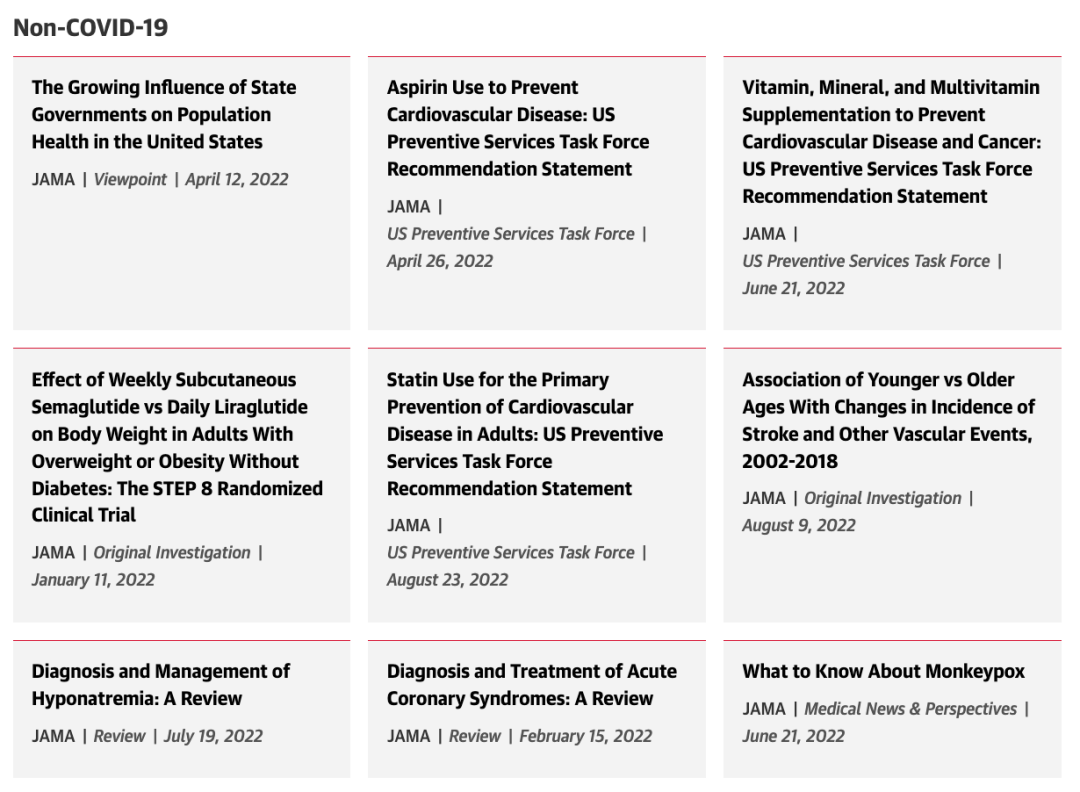The width and height of the screenshot is (1080, 792).
Task: Click the Review label under Hyponatremia article
Action: 120,736
